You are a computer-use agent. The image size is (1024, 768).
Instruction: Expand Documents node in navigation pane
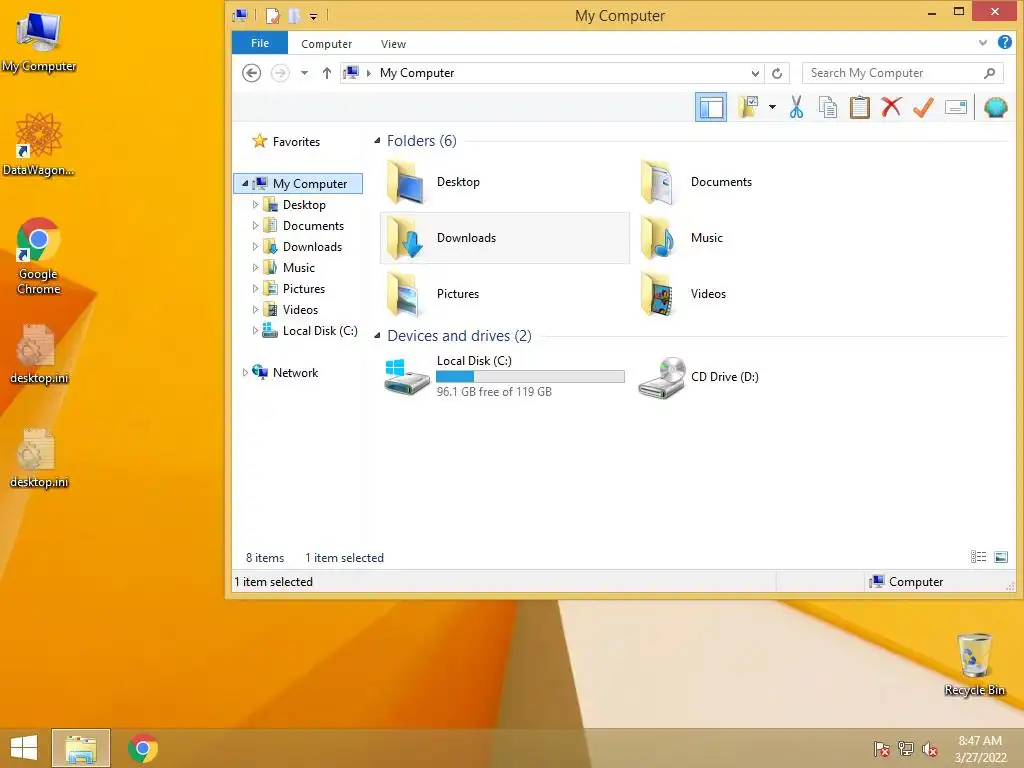coord(255,225)
